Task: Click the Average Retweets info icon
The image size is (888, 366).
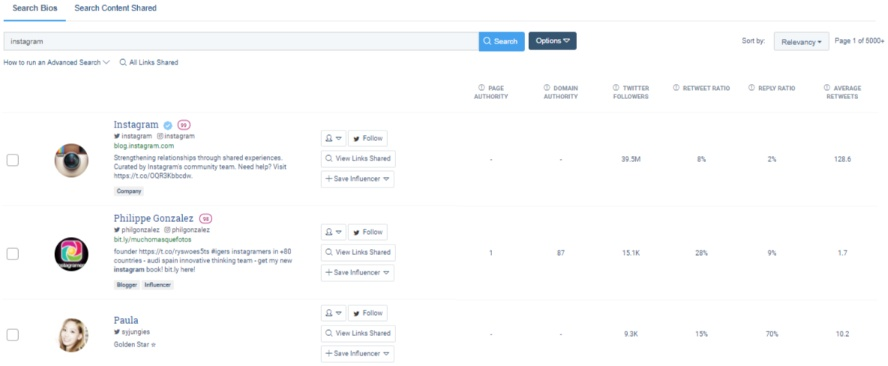Action: pos(827,88)
